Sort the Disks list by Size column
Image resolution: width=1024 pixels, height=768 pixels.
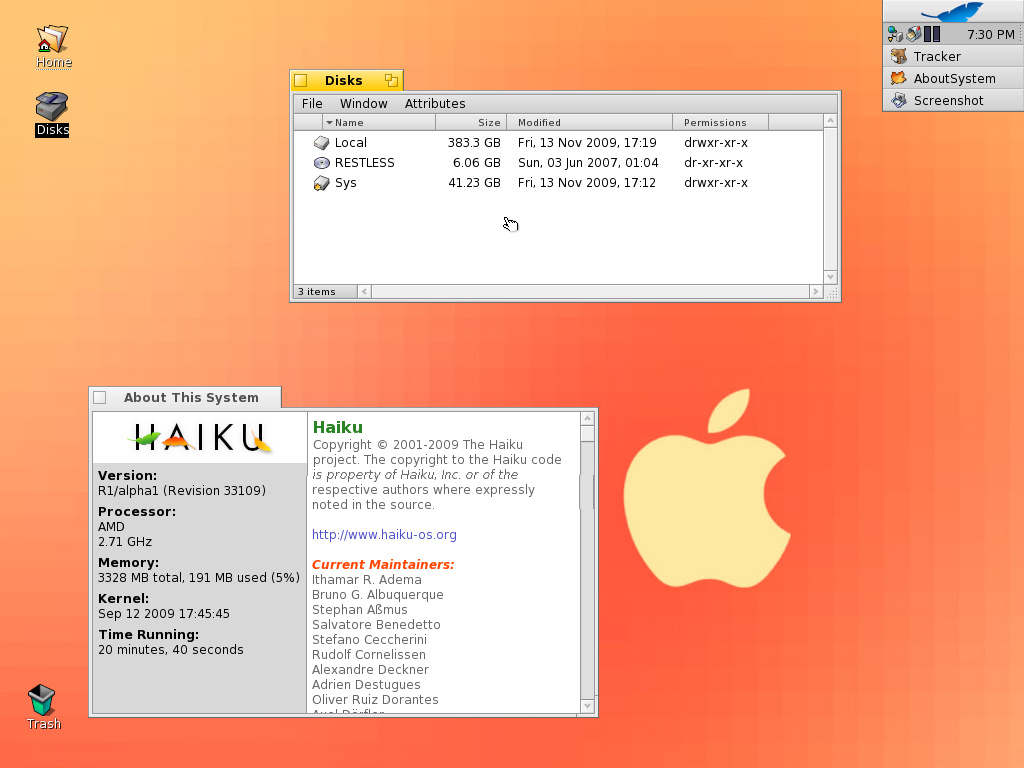coord(471,122)
